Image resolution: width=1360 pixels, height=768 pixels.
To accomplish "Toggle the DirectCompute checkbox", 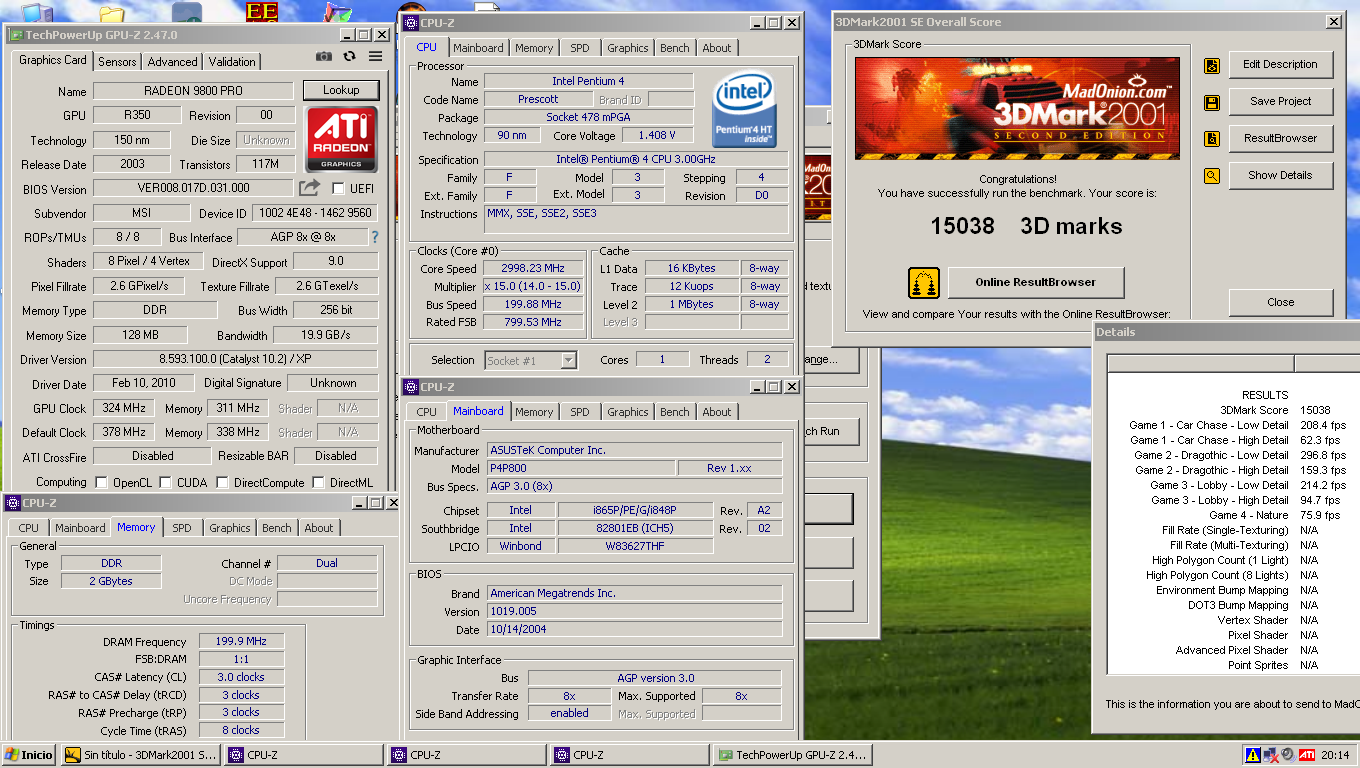I will click(222, 483).
